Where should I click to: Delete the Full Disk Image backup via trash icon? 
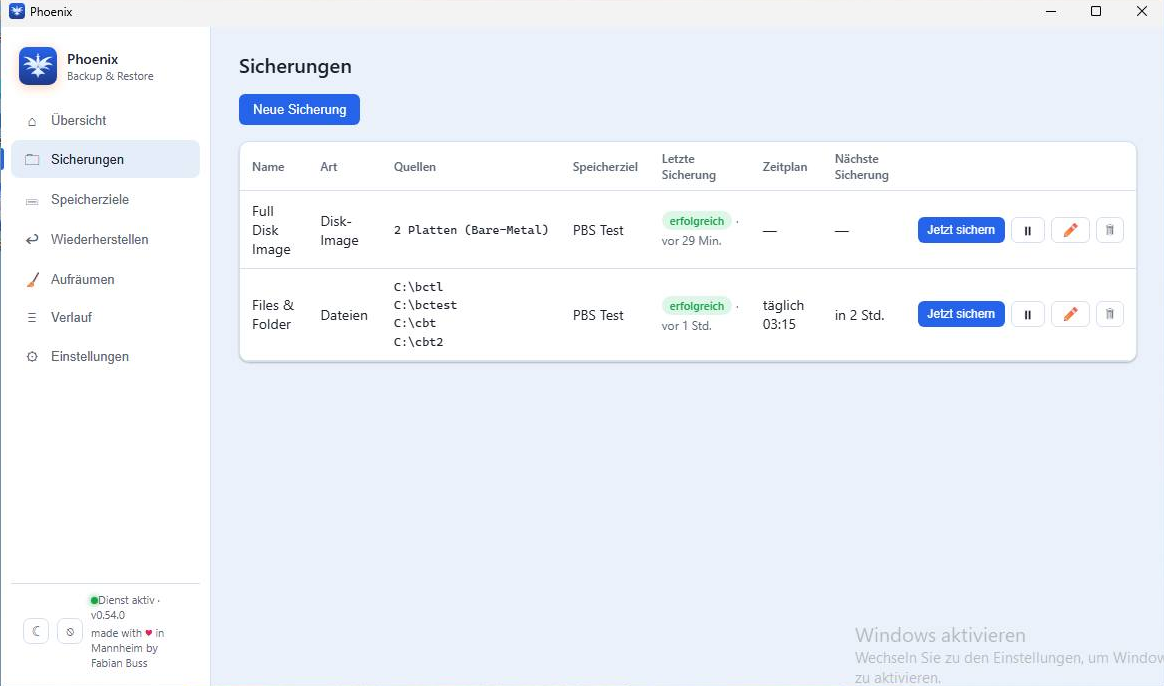[x=1110, y=230]
